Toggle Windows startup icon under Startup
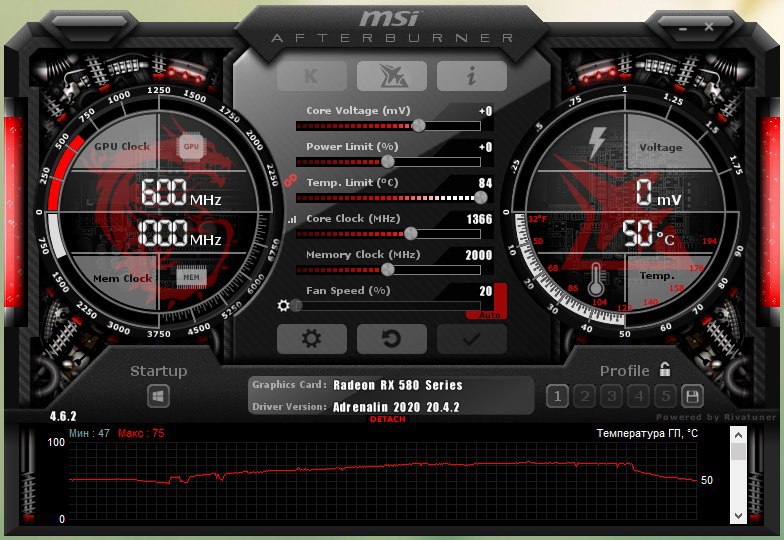 click(x=158, y=396)
